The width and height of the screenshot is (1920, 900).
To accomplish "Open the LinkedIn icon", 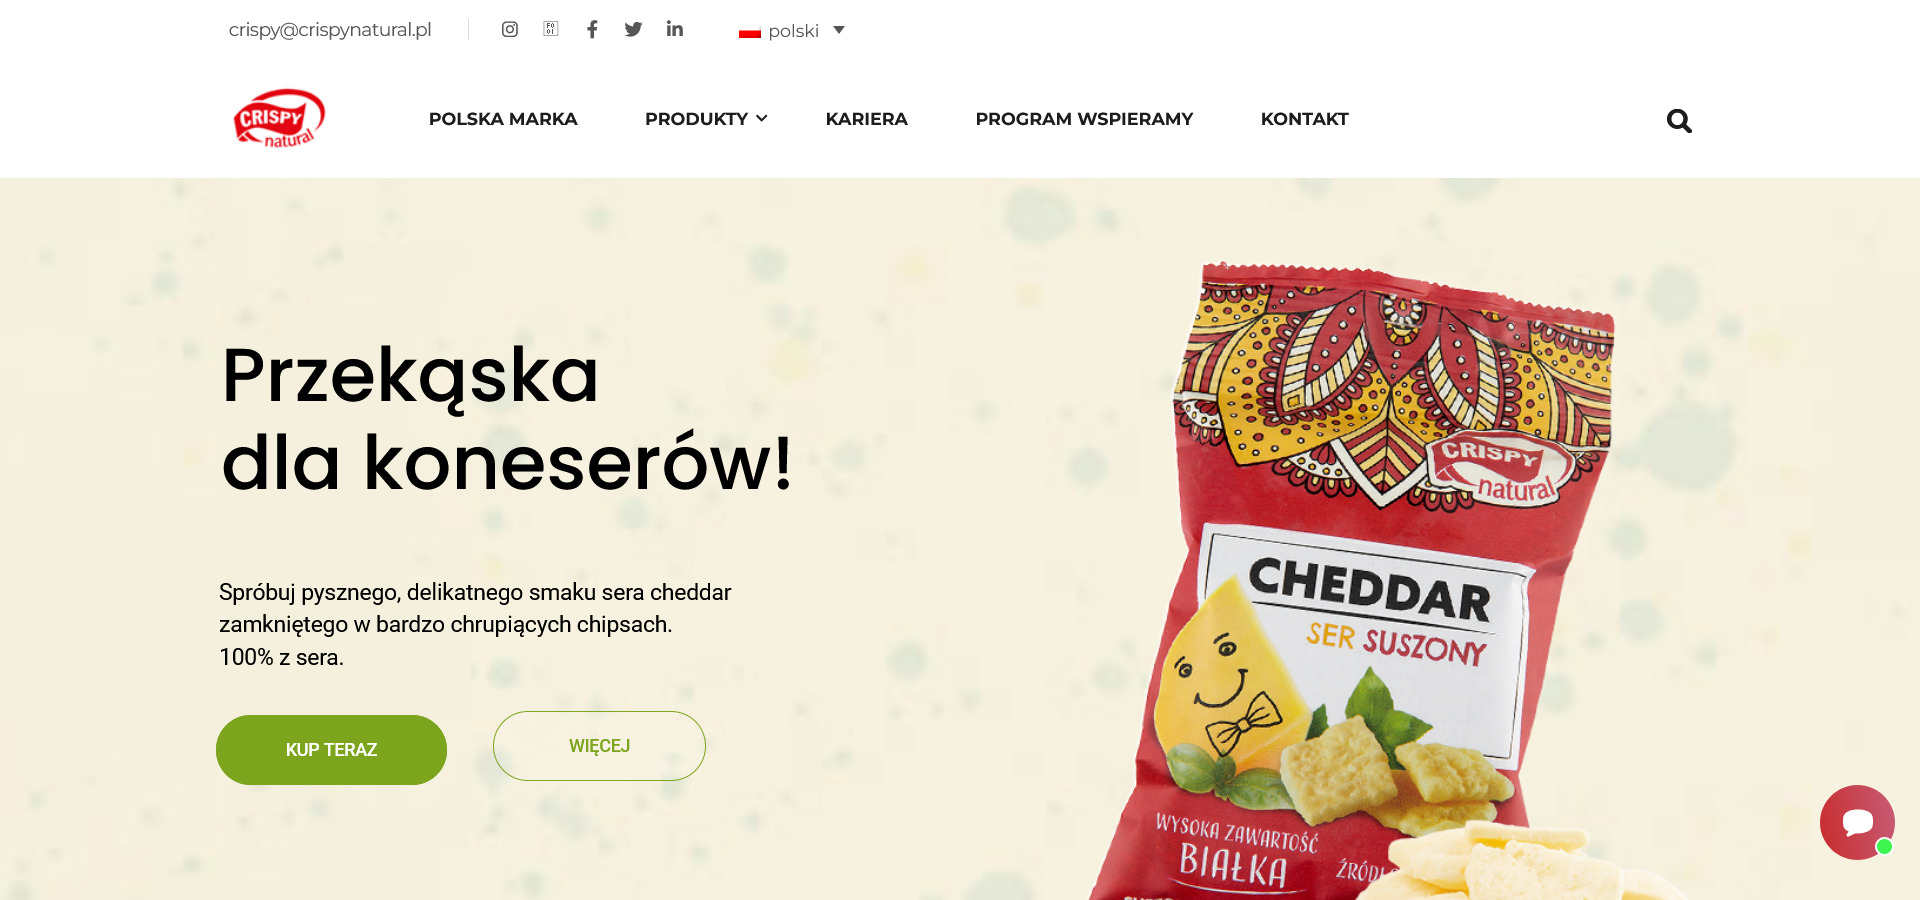I will [x=675, y=29].
